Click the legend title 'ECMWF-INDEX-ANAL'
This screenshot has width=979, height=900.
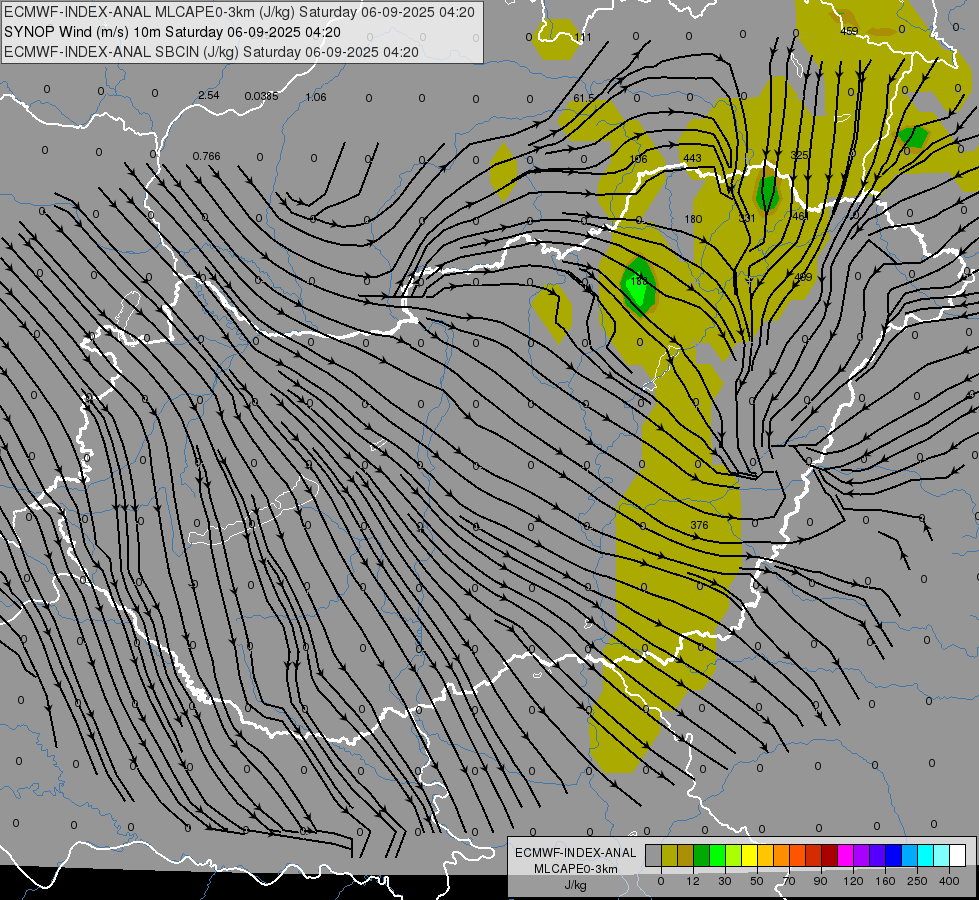pos(576,853)
